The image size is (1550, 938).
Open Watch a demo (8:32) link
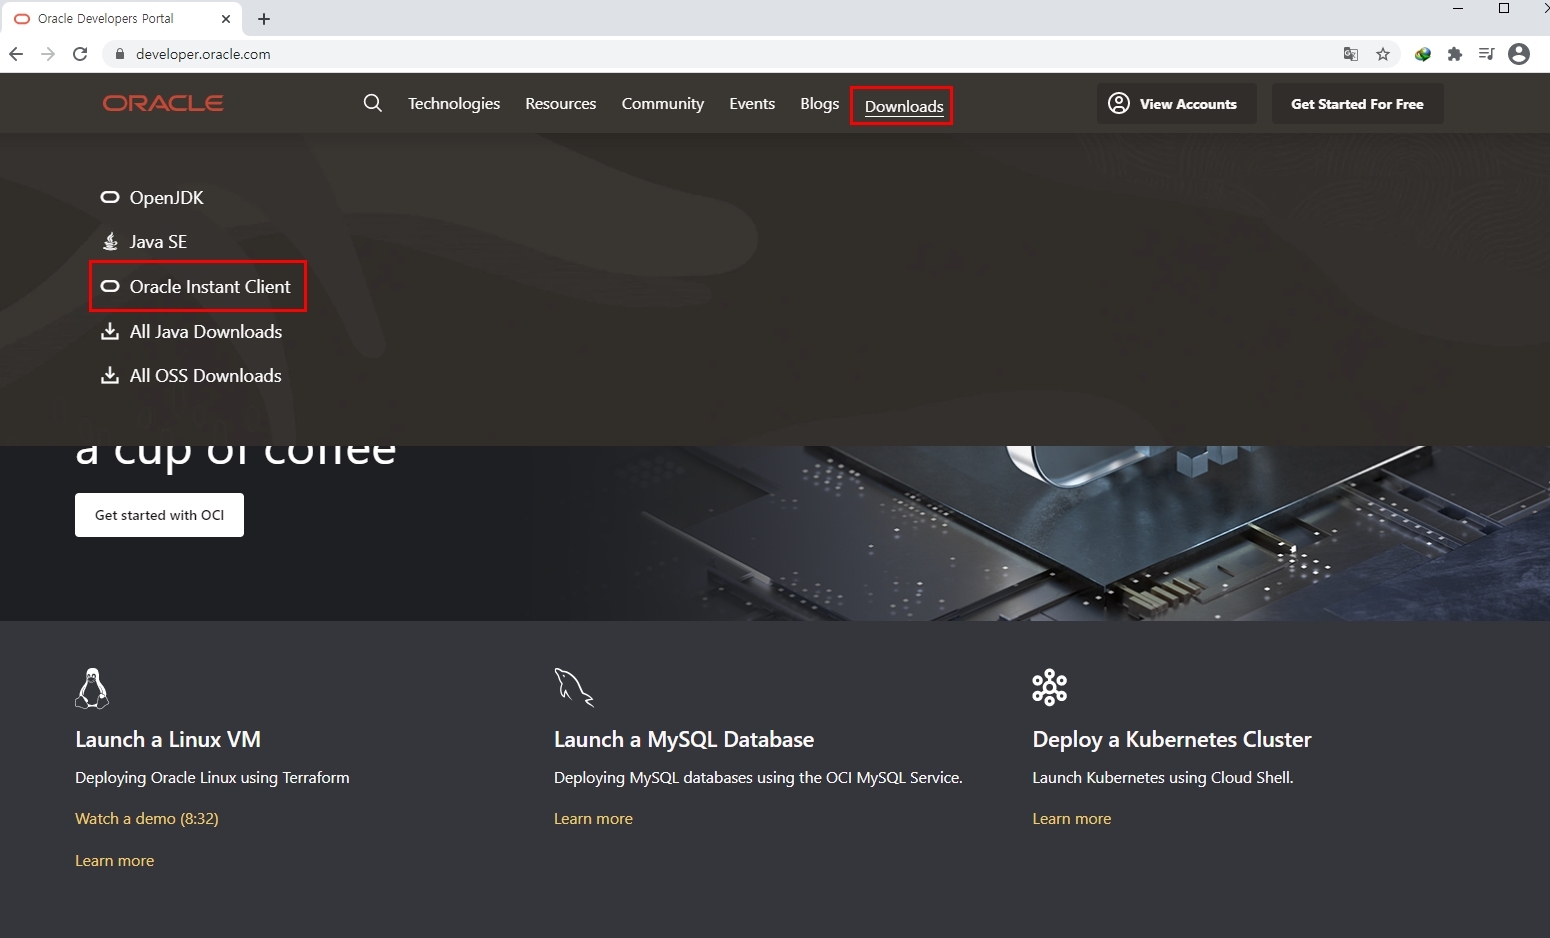[x=147, y=819]
